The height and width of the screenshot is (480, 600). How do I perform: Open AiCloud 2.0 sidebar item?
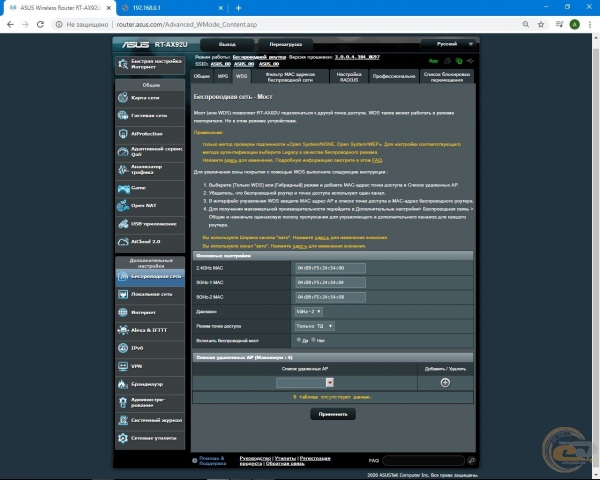150,242
